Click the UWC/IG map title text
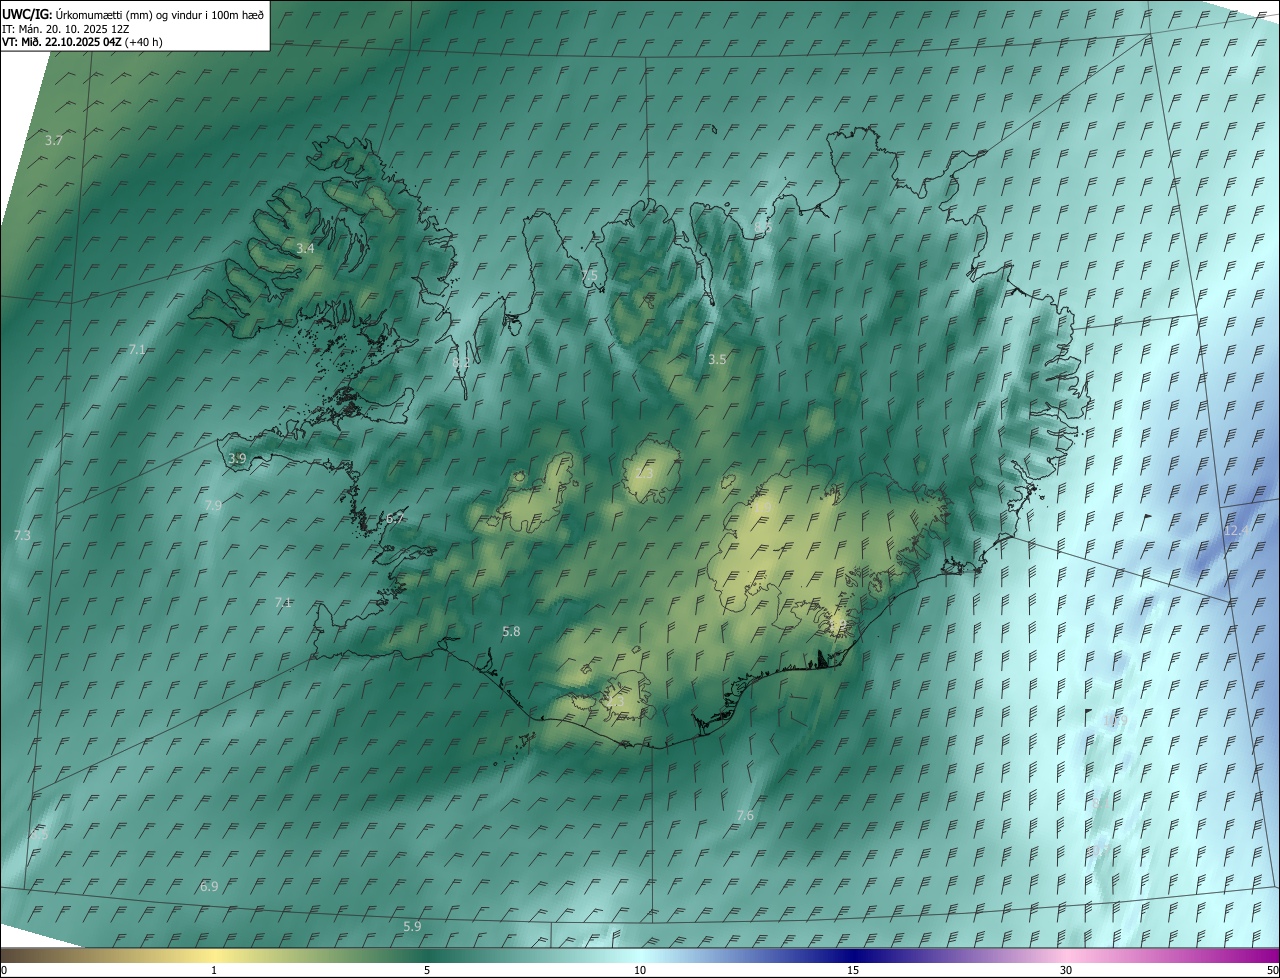The width and height of the screenshot is (1280, 978). point(133,14)
